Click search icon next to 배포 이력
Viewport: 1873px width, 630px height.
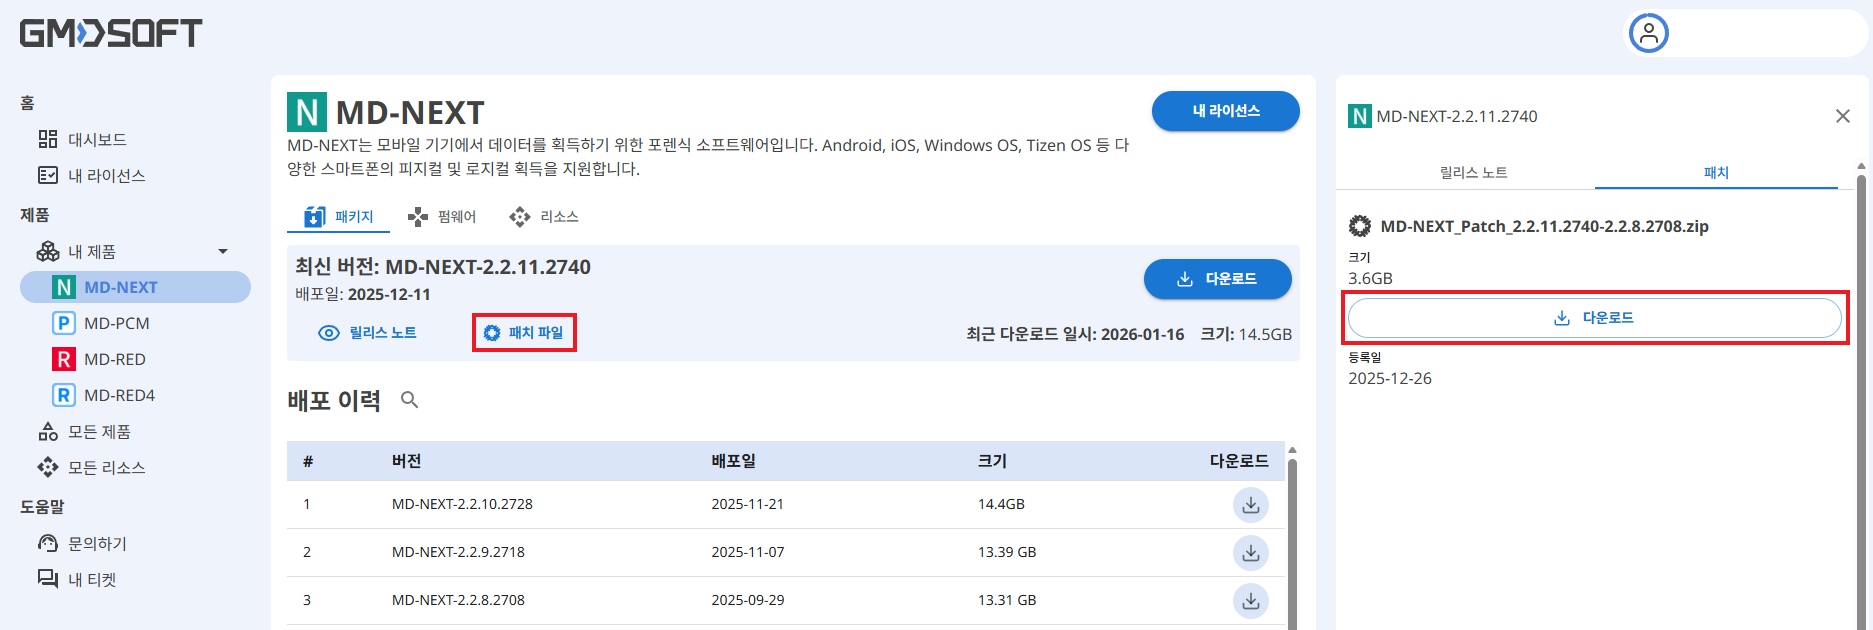tap(409, 400)
